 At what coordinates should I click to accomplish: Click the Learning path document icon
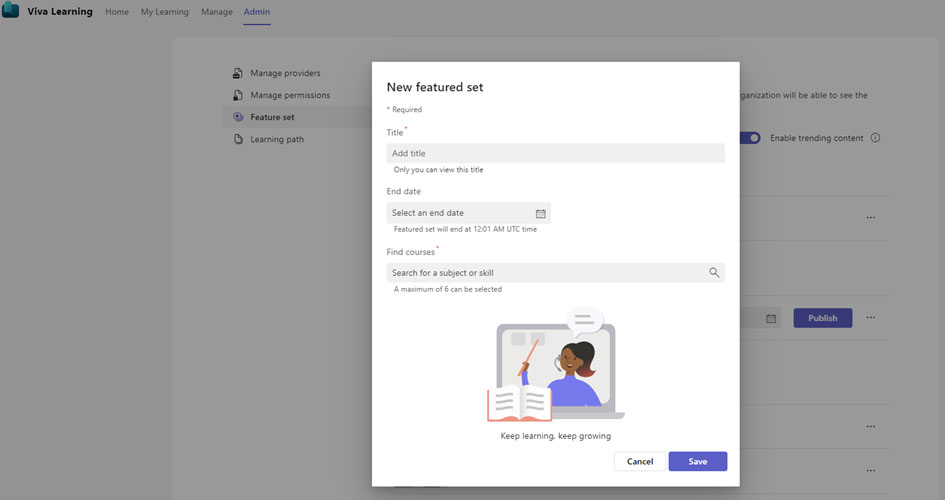[x=238, y=139]
